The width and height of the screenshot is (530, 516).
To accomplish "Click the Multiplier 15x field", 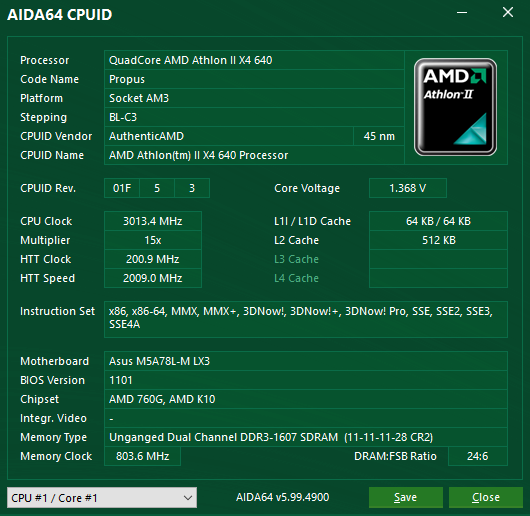I will pyautogui.click(x=153, y=240).
